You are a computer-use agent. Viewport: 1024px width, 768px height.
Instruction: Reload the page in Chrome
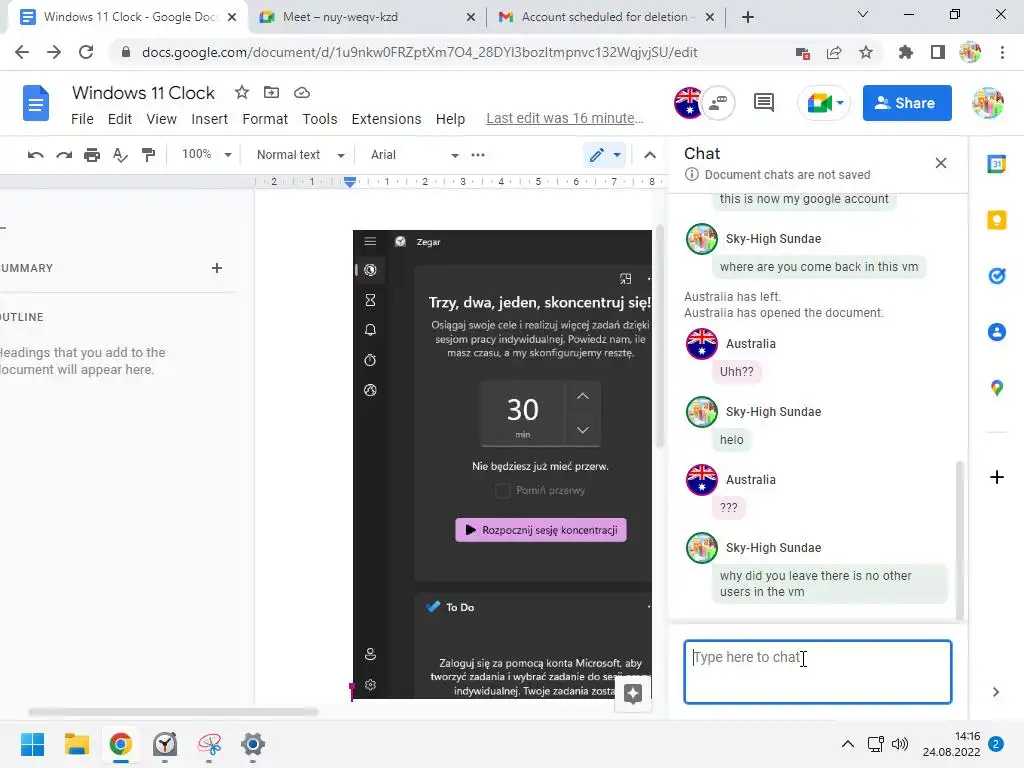(86, 52)
